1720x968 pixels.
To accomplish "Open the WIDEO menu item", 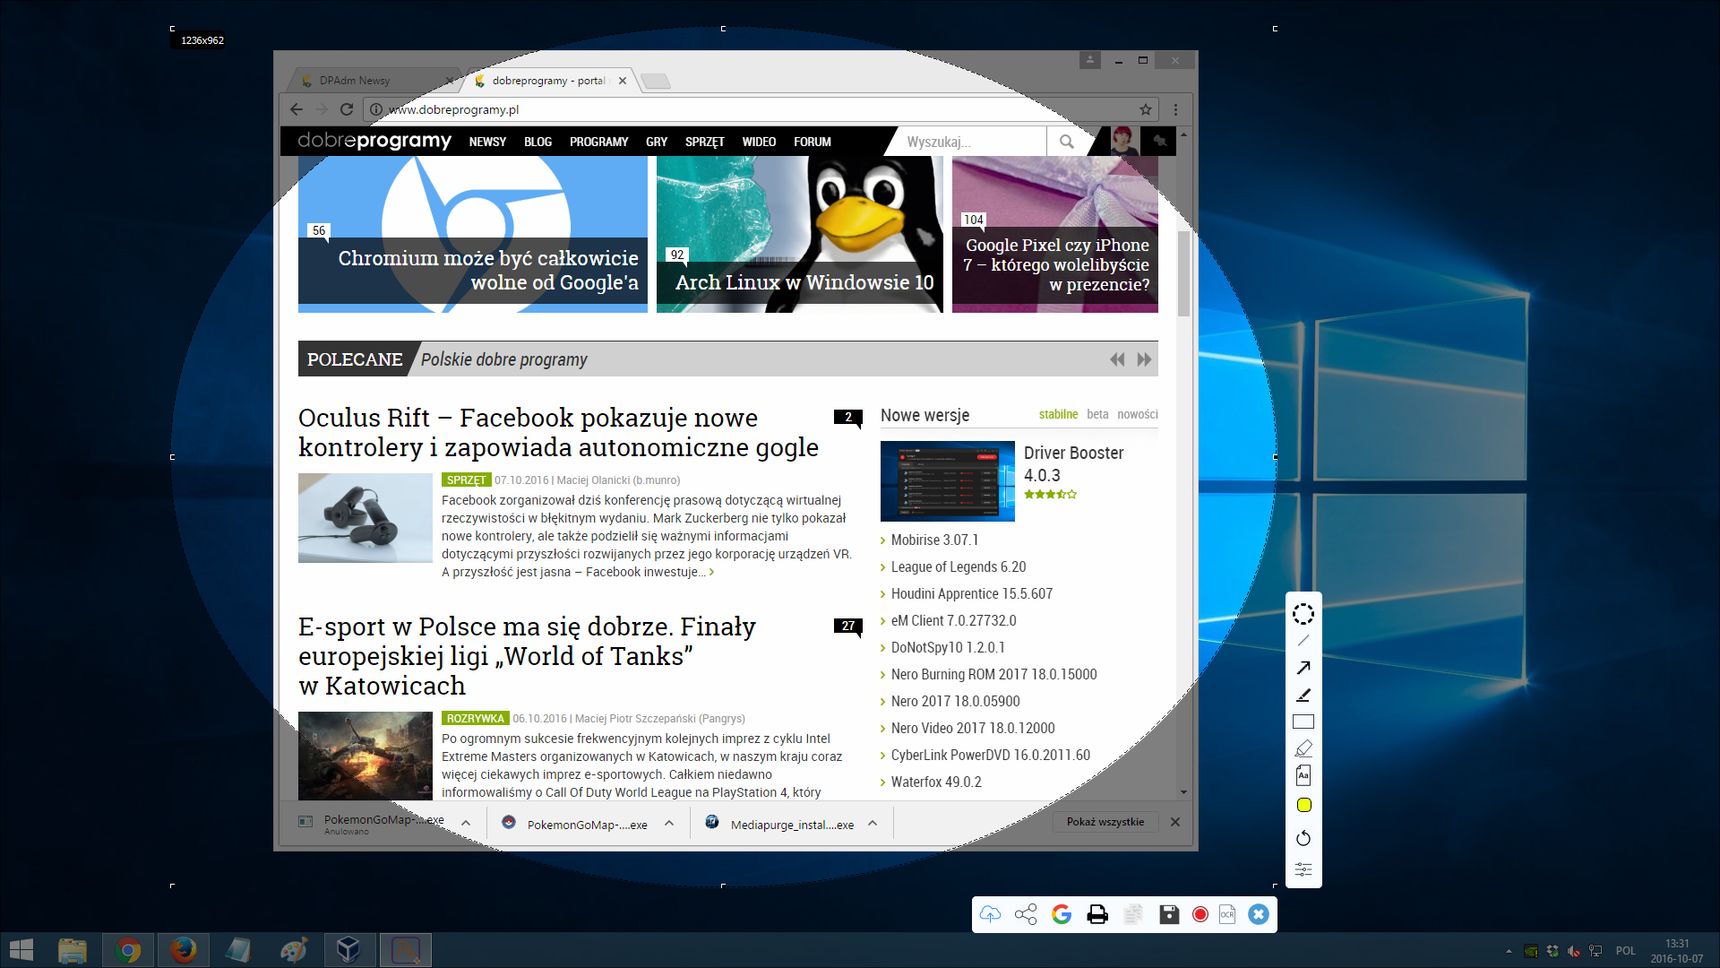I will 759,141.
